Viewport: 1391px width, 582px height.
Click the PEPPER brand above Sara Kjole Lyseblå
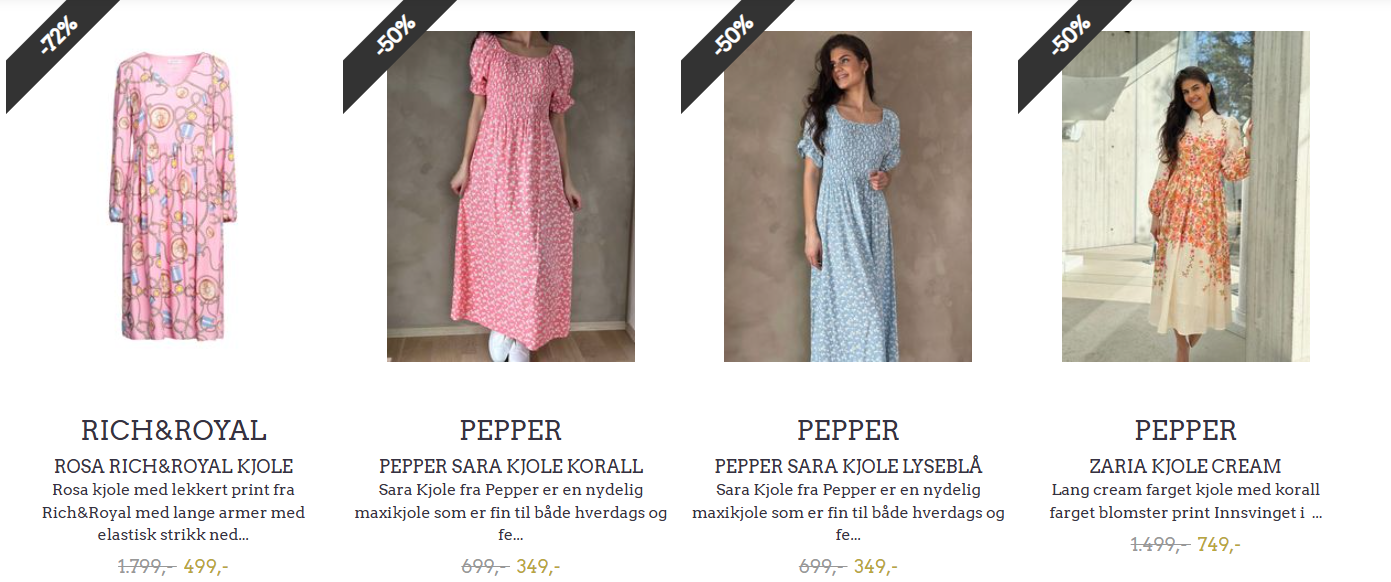pos(848,430)
